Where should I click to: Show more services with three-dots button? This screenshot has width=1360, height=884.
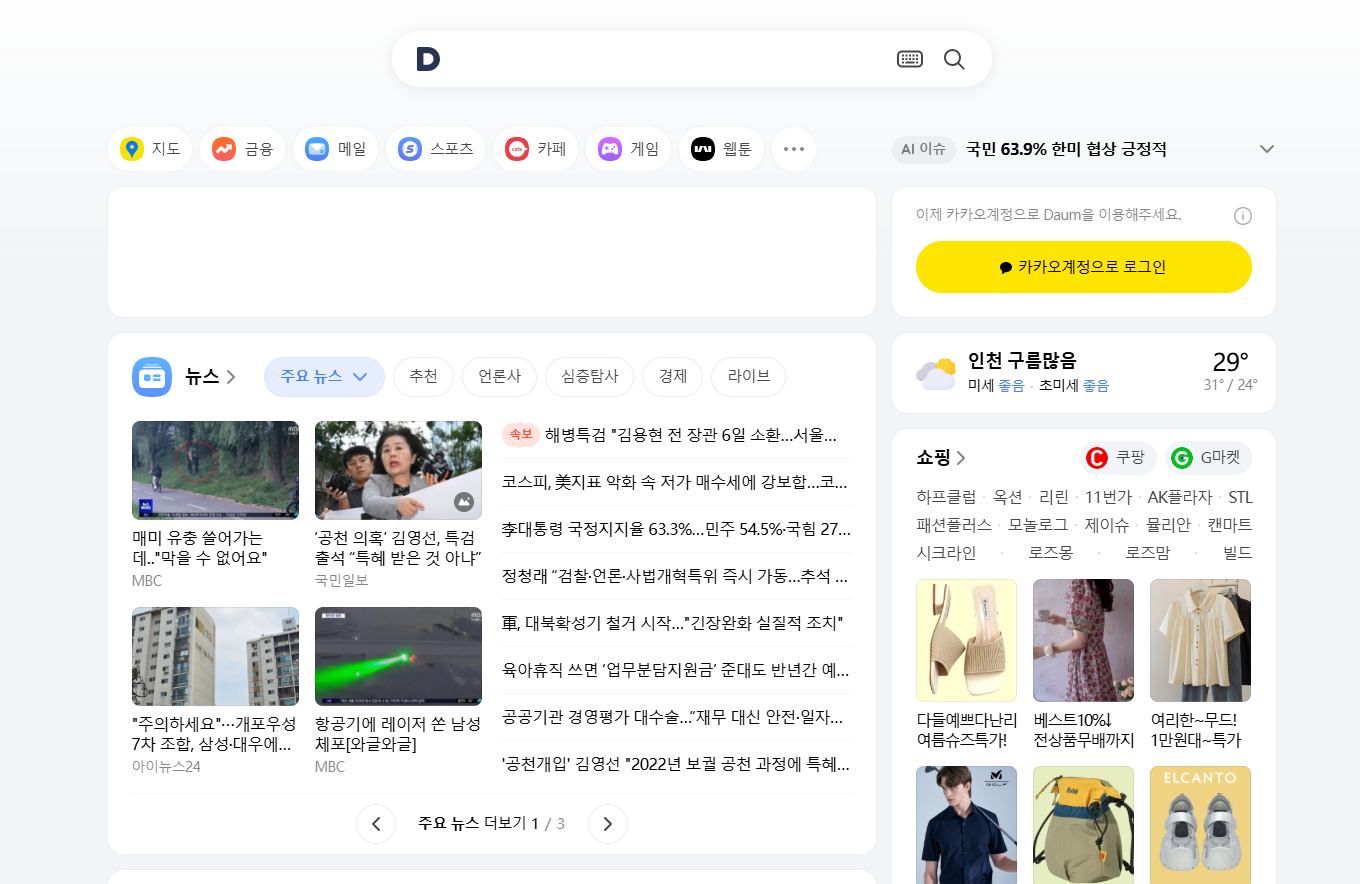794,149
